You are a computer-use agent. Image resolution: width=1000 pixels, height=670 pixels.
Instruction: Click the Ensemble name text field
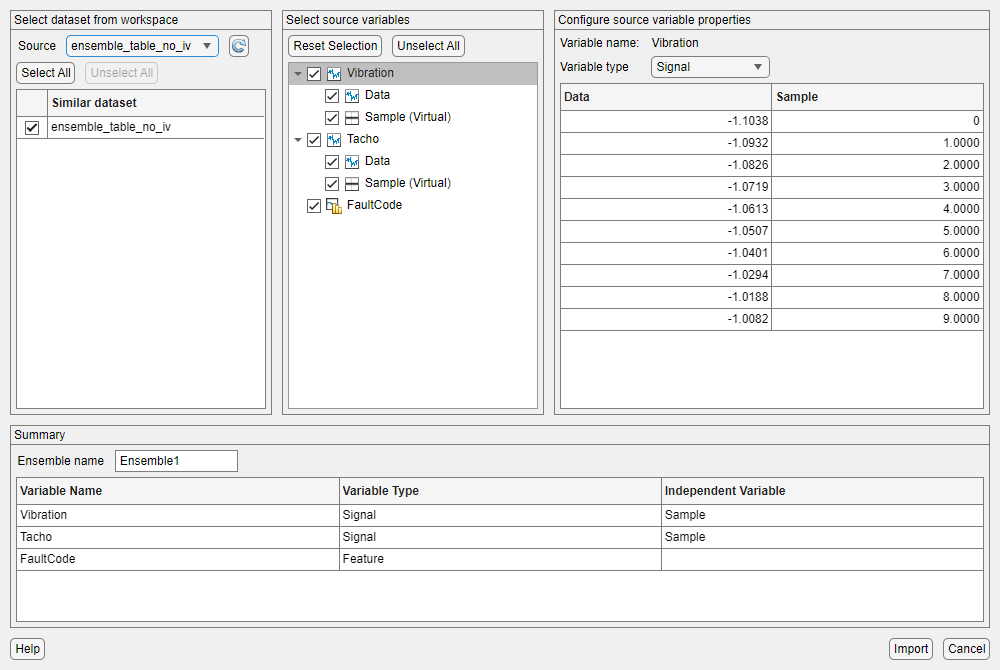point(176,461)
